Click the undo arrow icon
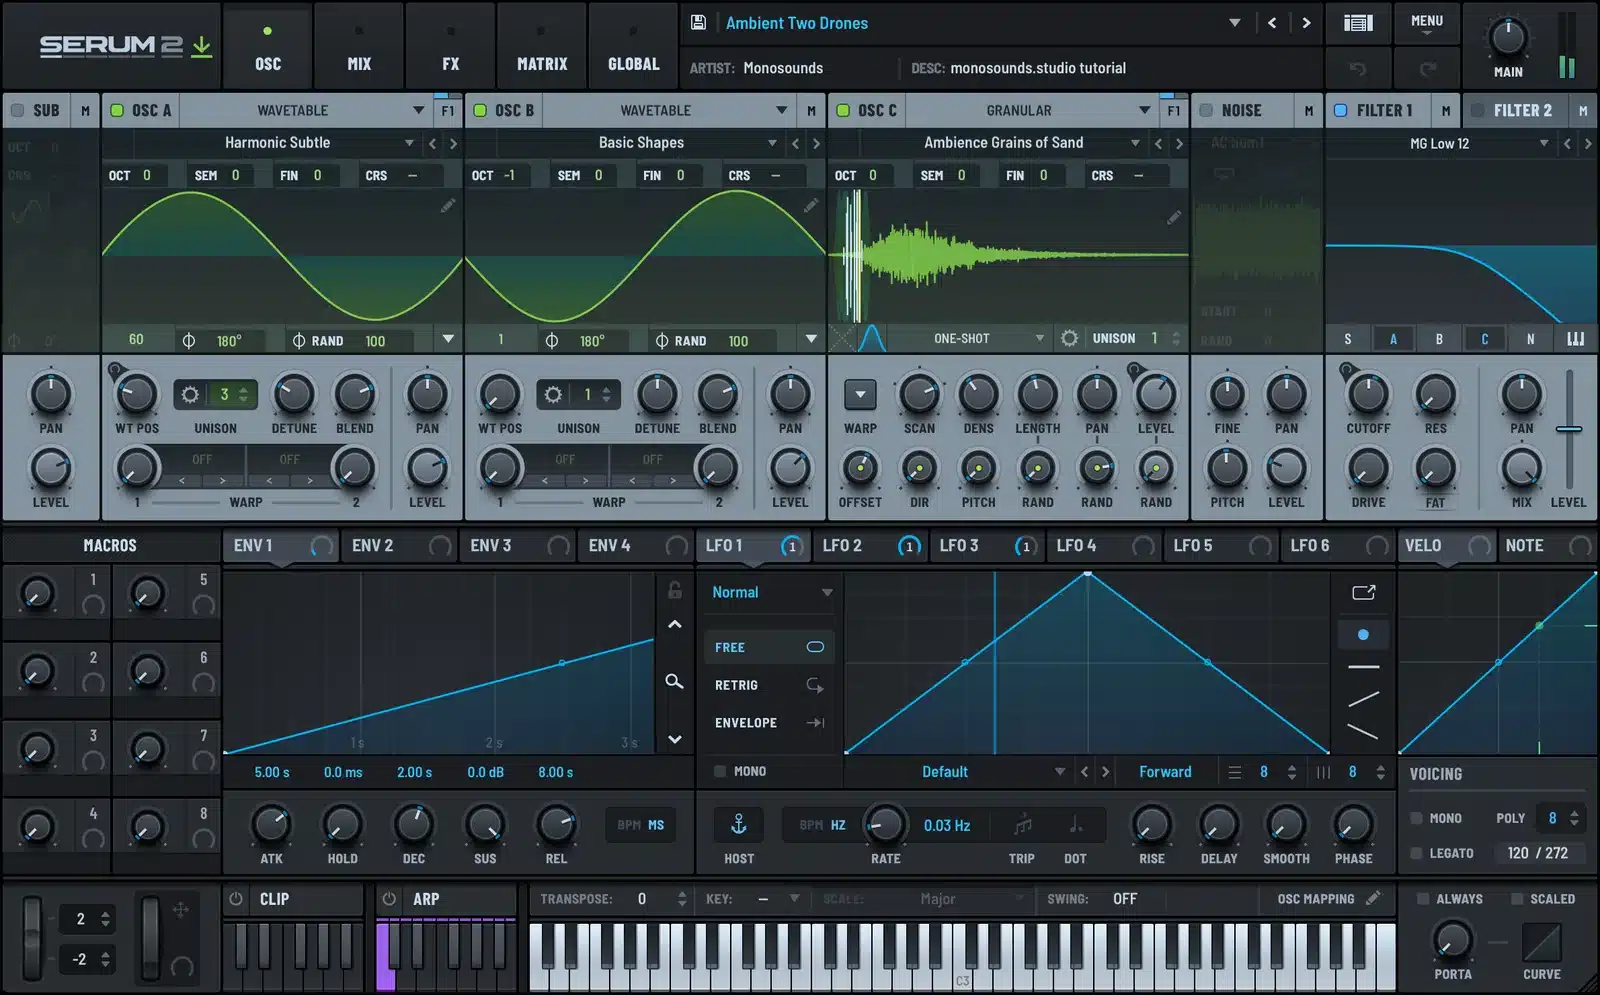This screenshot has height=995, width=1600. [1357, 68]
